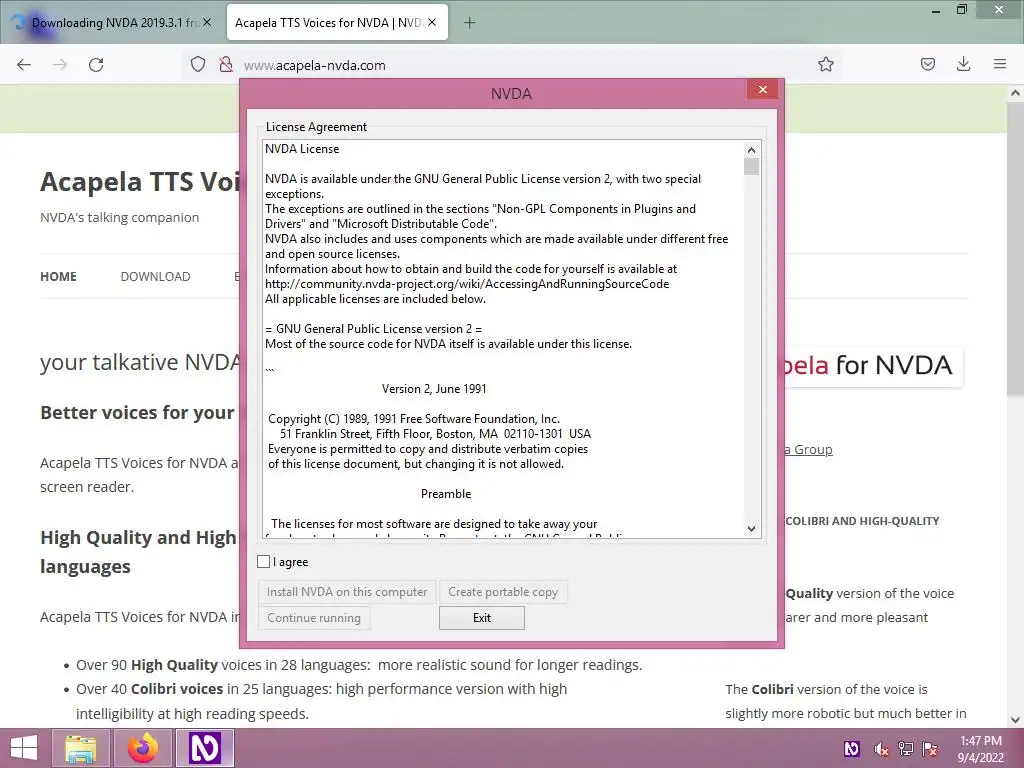Viewport: 1024px width, 768px height.
Task: Click Create portable copy button
Action: (503, 592)
